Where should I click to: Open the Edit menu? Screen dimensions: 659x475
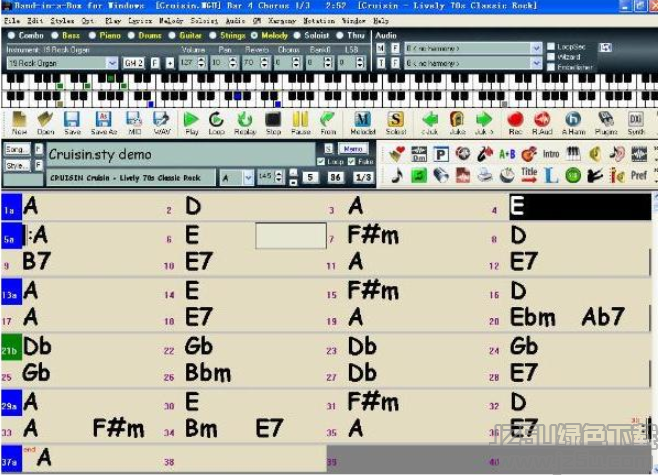(x=34, y=21)
